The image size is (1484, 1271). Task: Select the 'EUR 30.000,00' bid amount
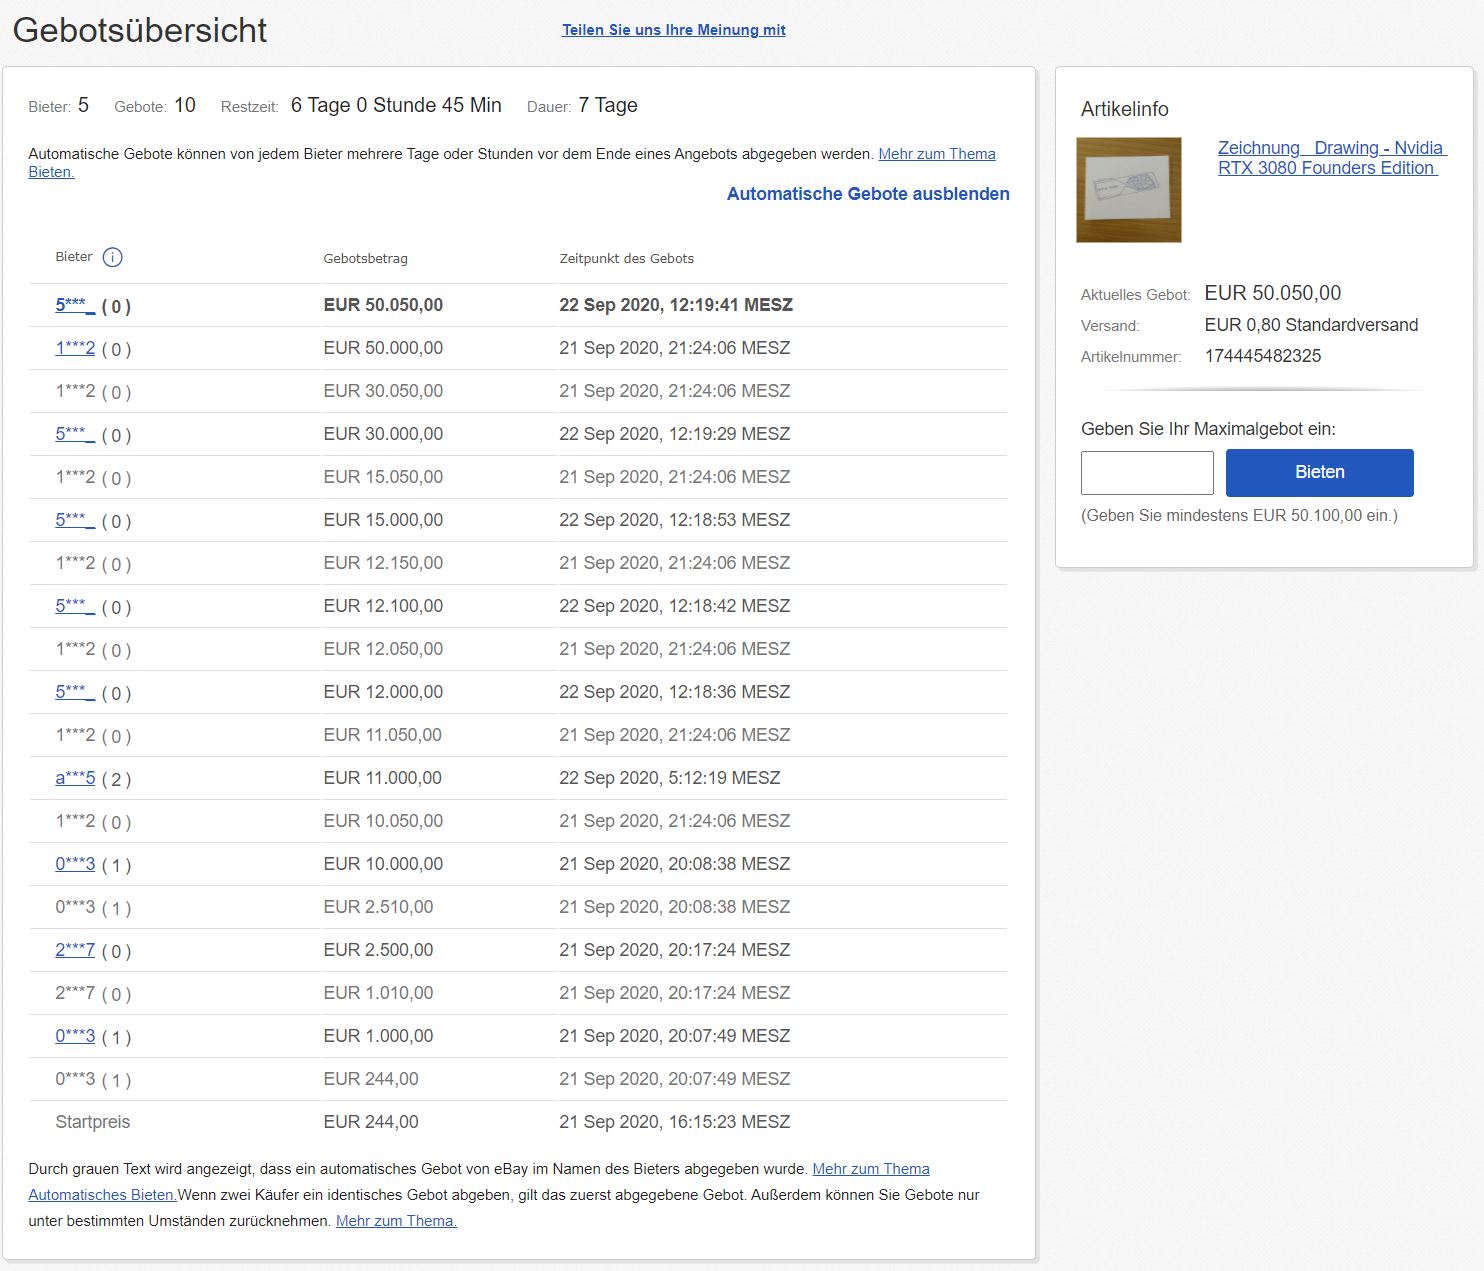click(x=383, y=434)
